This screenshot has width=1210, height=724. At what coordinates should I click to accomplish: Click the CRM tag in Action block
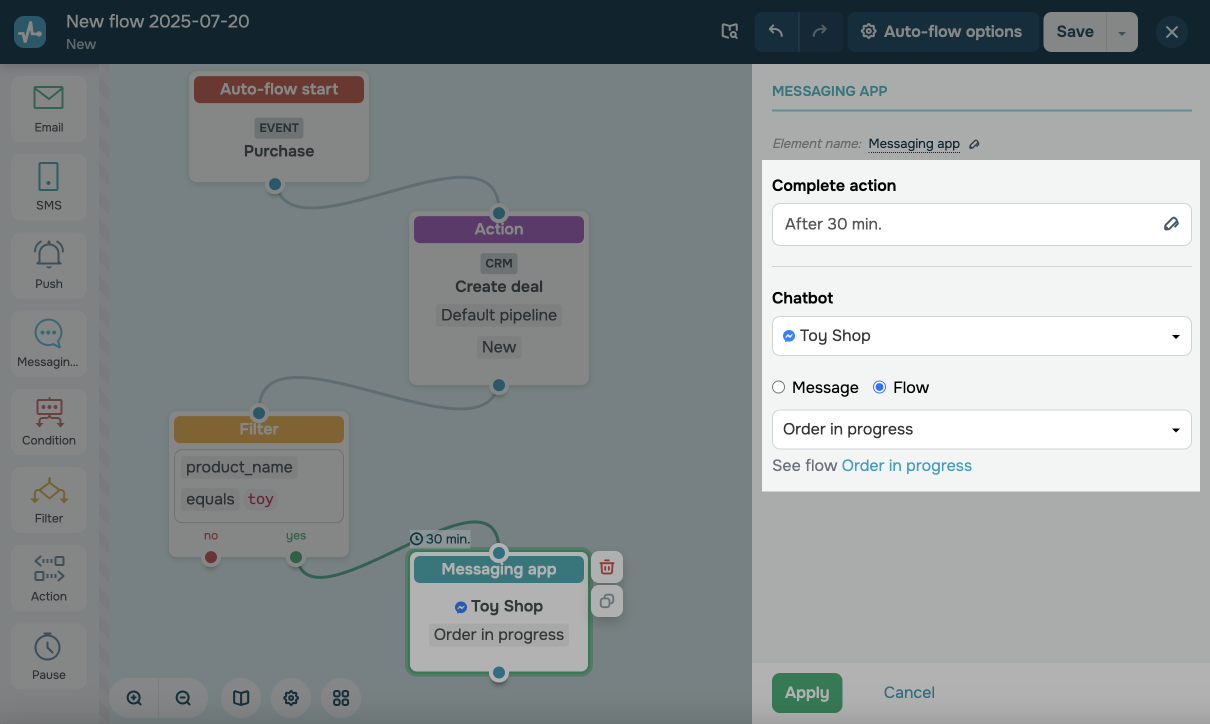(x=499, y=264)
